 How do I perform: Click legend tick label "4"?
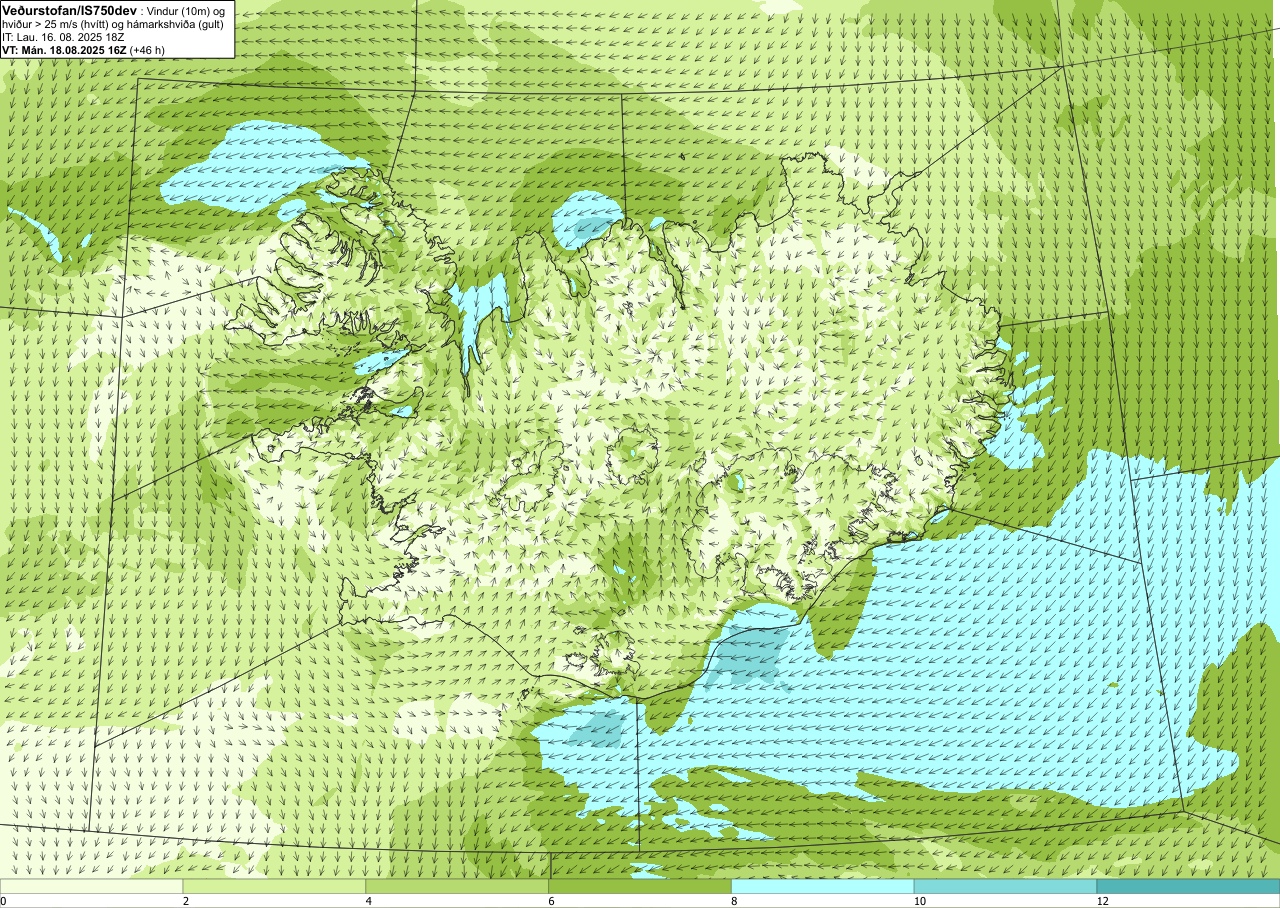coord(369,901)
